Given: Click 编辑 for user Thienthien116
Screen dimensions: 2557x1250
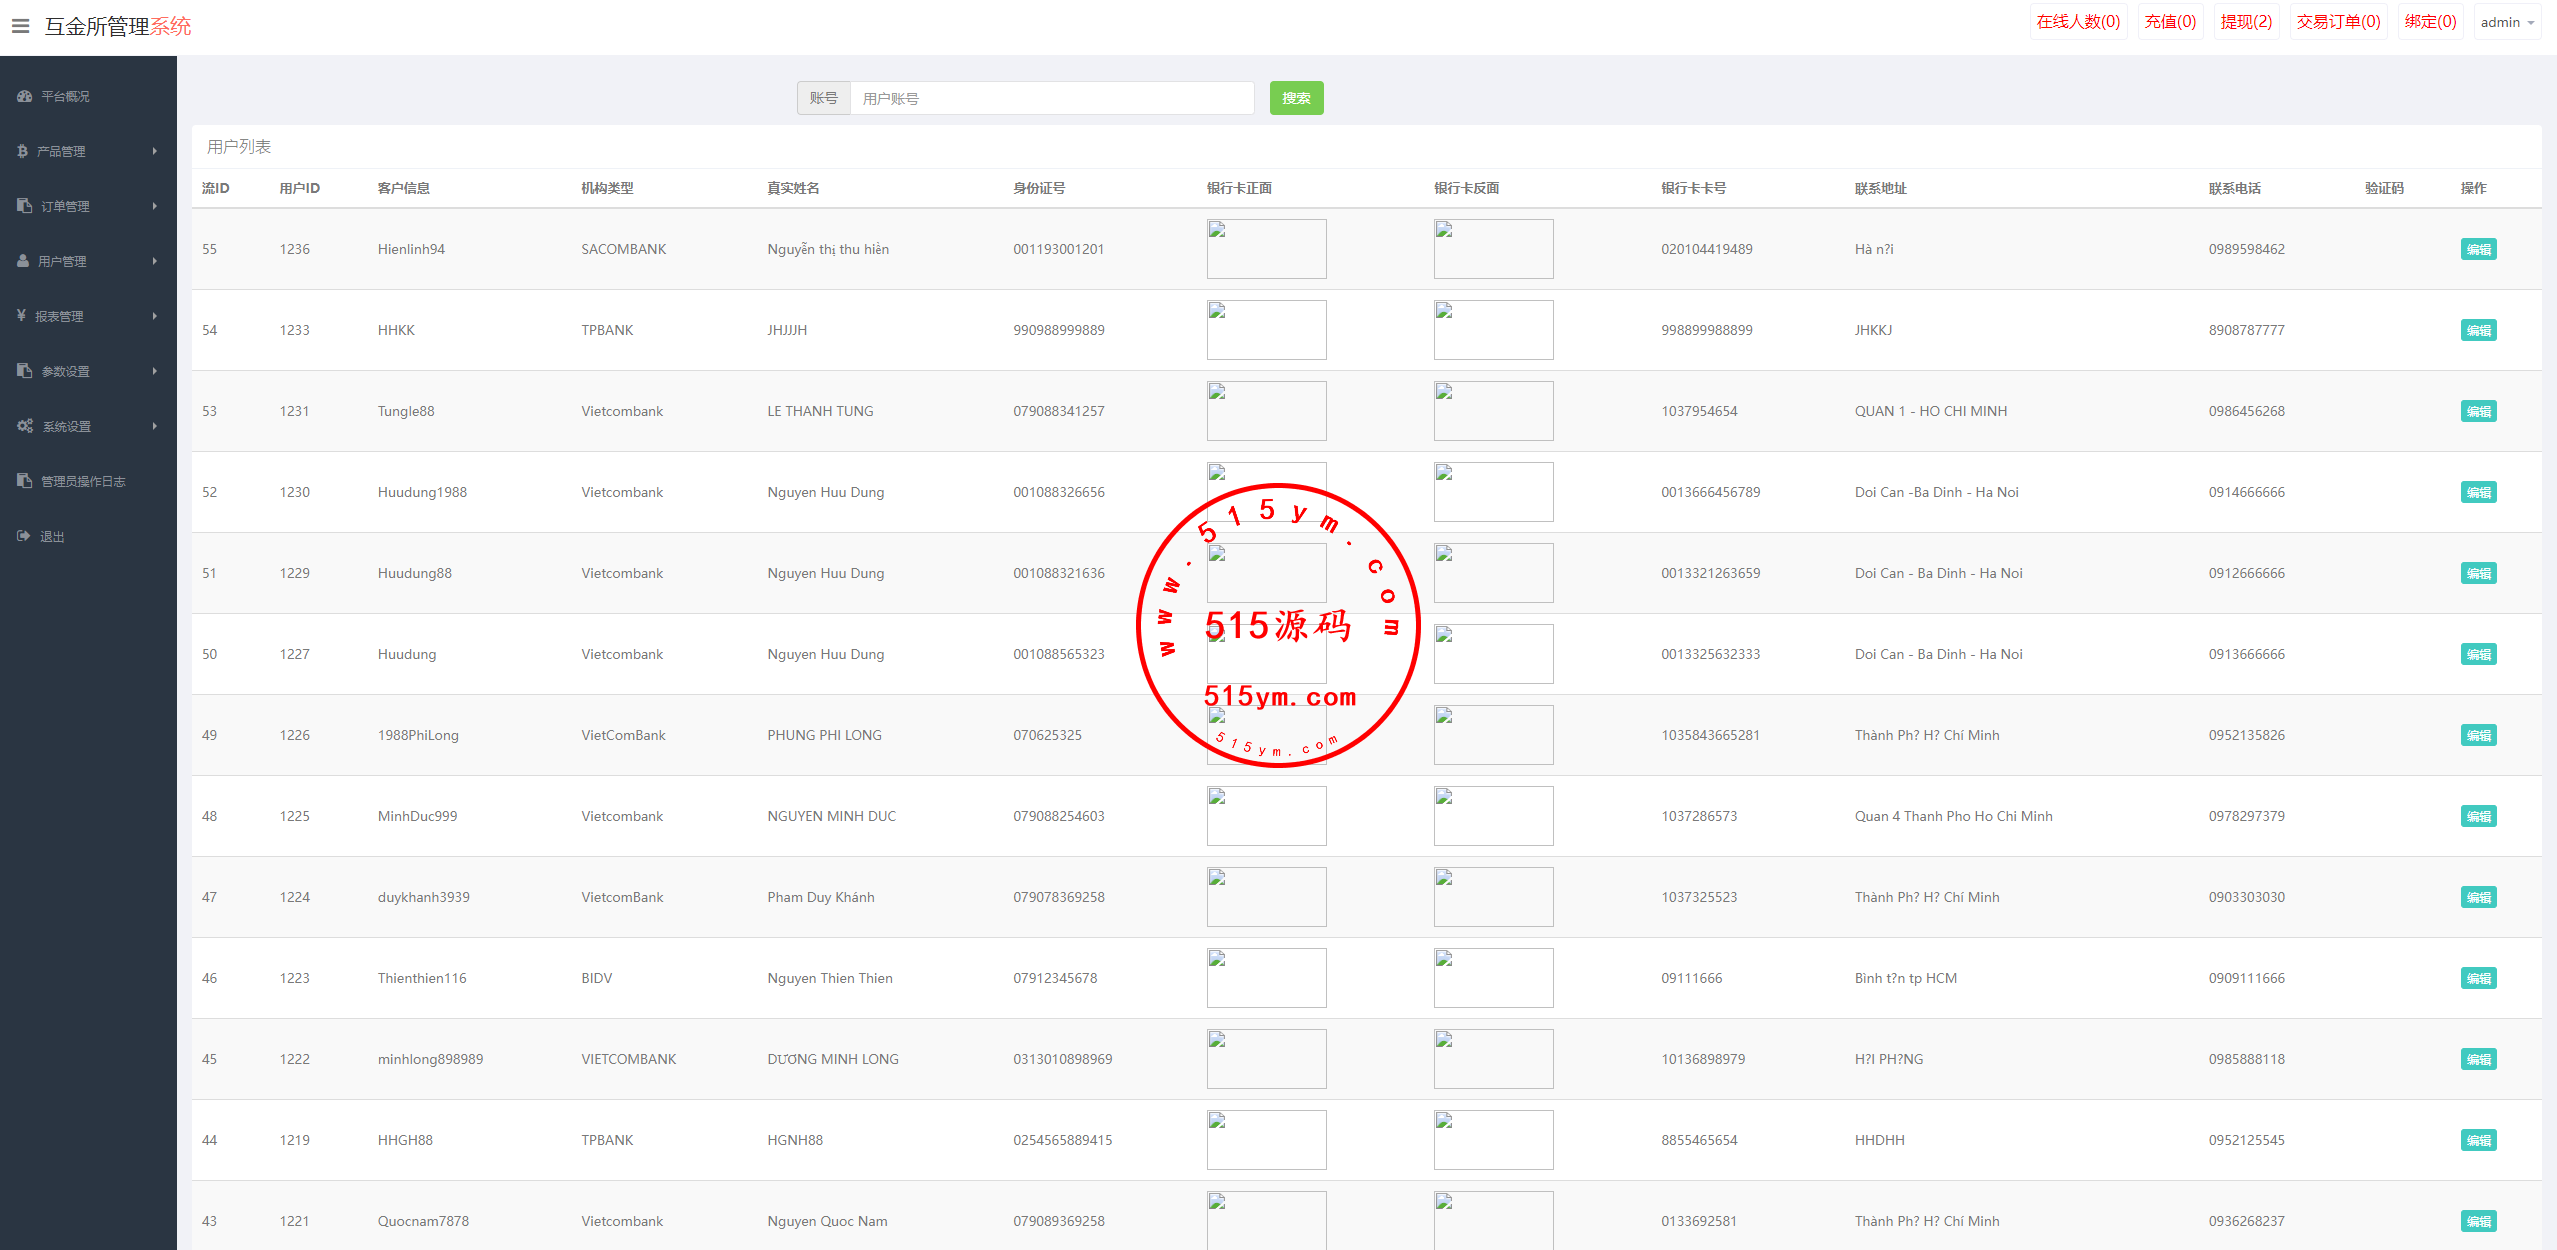Looking at the screenshot, I should pos(2478,978).
